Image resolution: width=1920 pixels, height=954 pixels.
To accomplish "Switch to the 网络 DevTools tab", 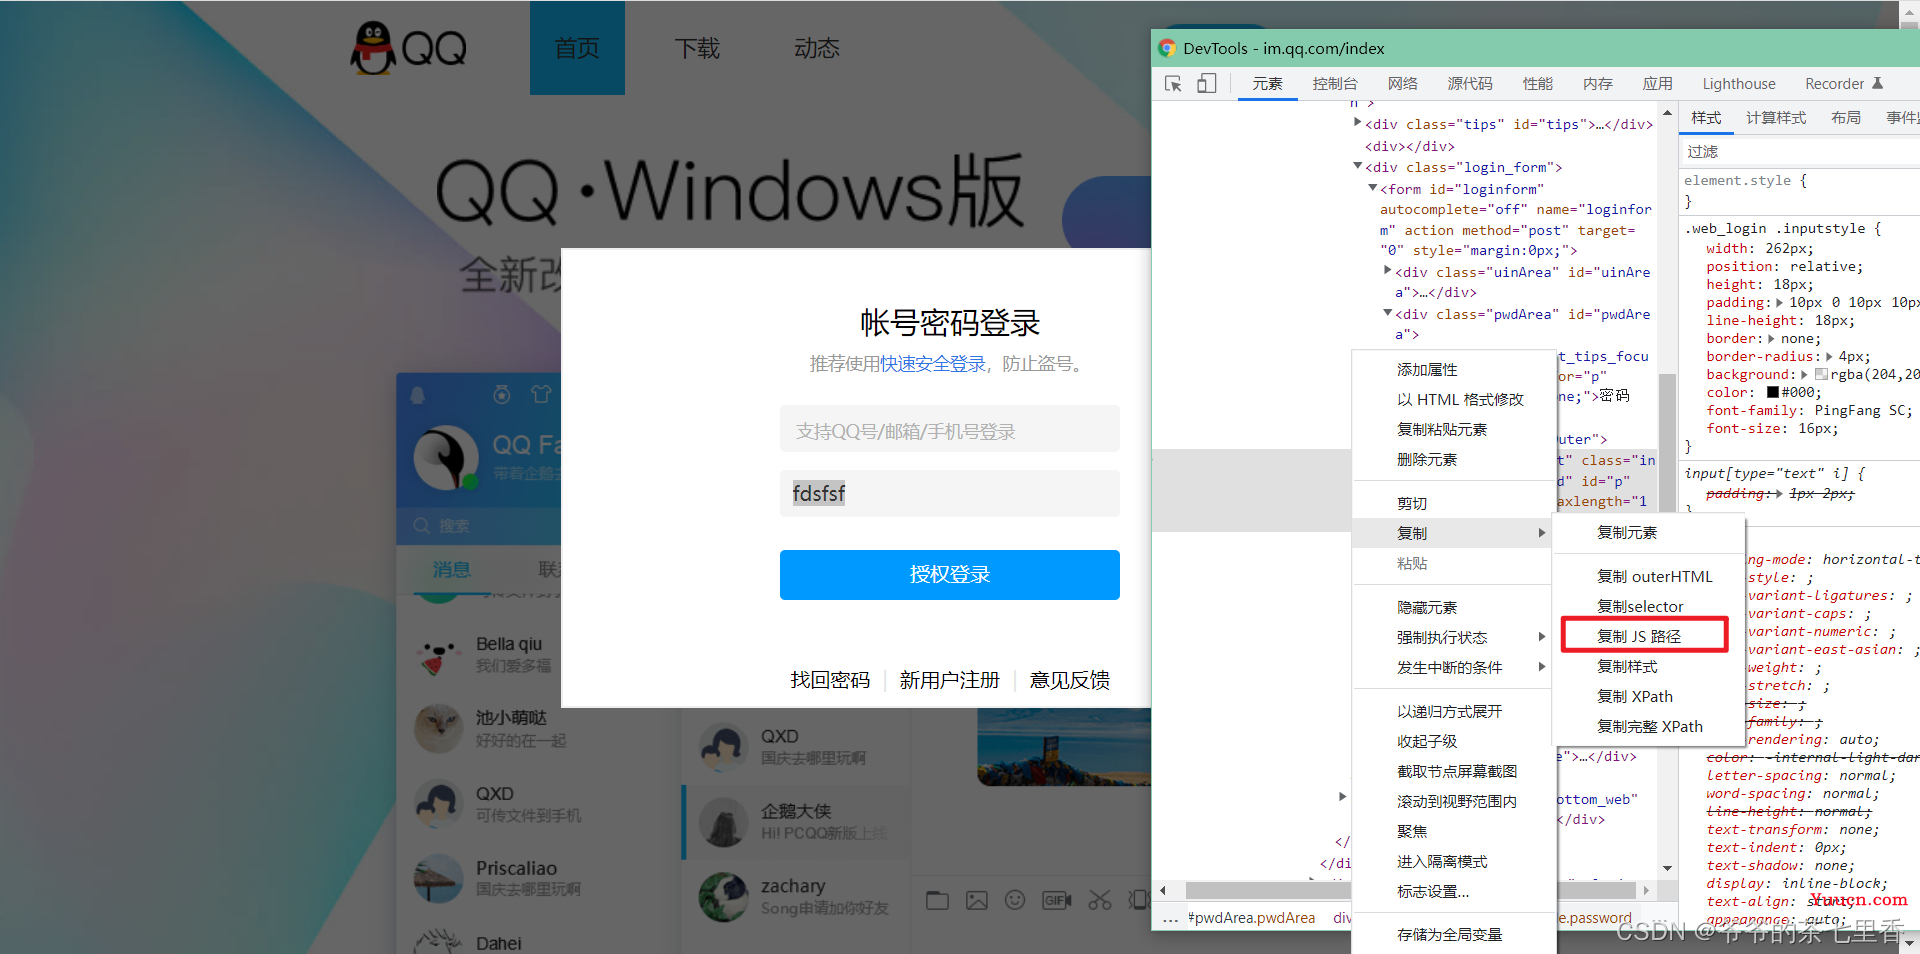I will point(1402,84).
